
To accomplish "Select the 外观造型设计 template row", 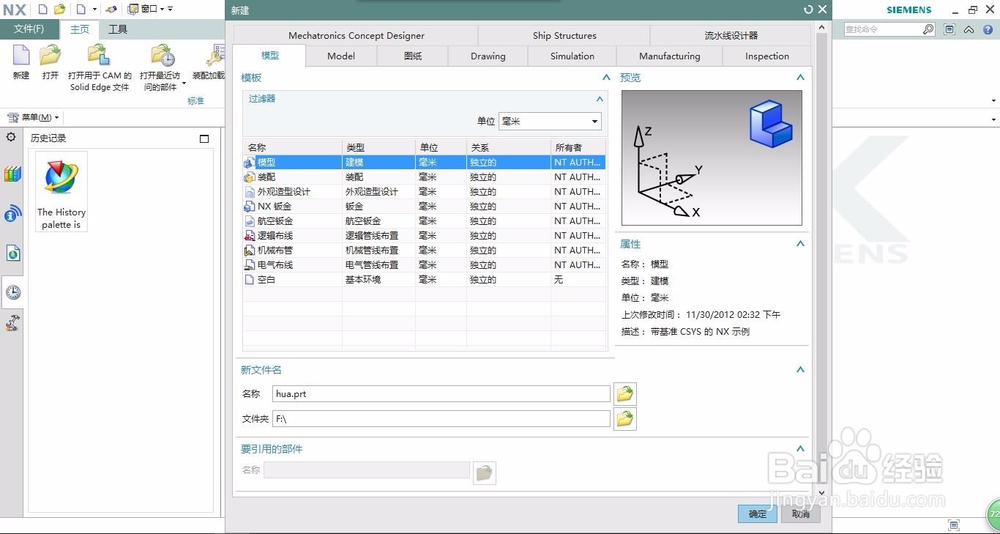I will pyautogui.click(x=423, y=191).
